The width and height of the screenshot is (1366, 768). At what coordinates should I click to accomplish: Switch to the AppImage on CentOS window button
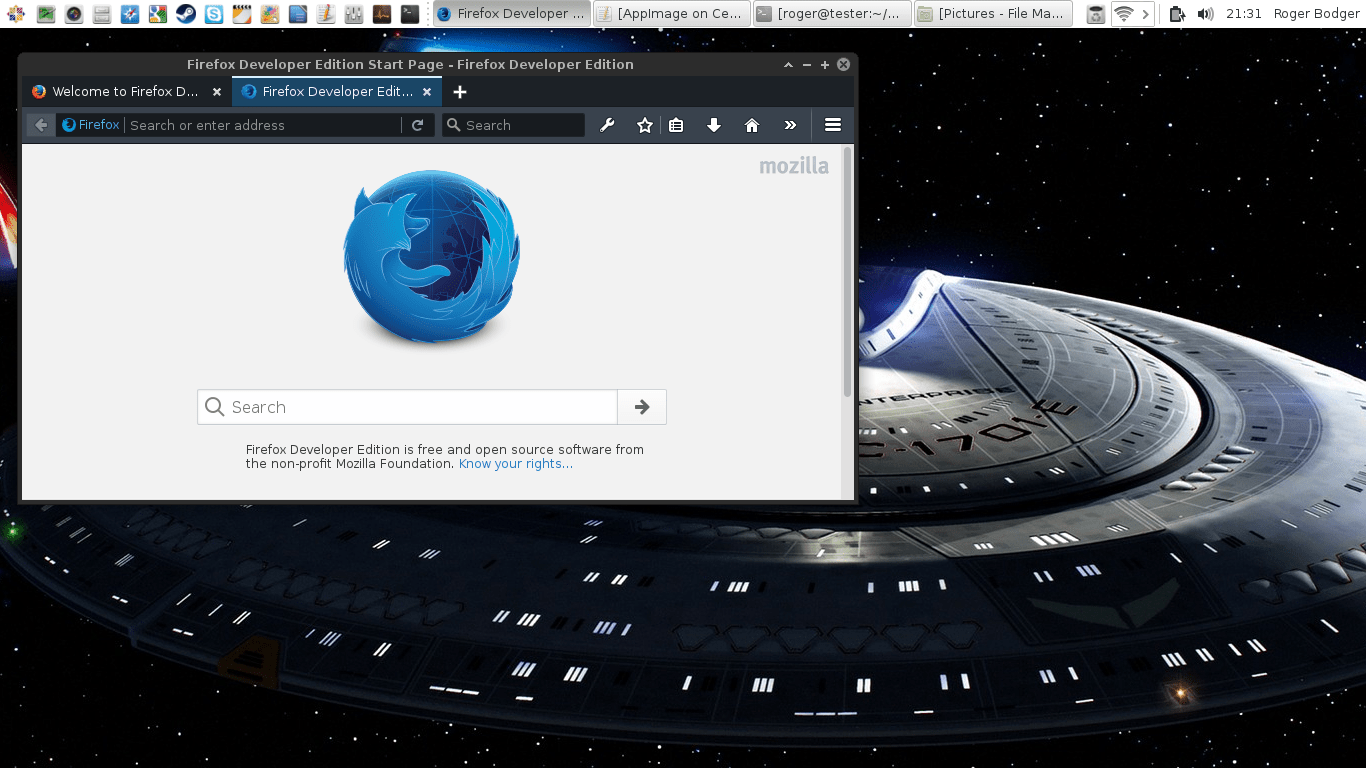click(671, 14)
